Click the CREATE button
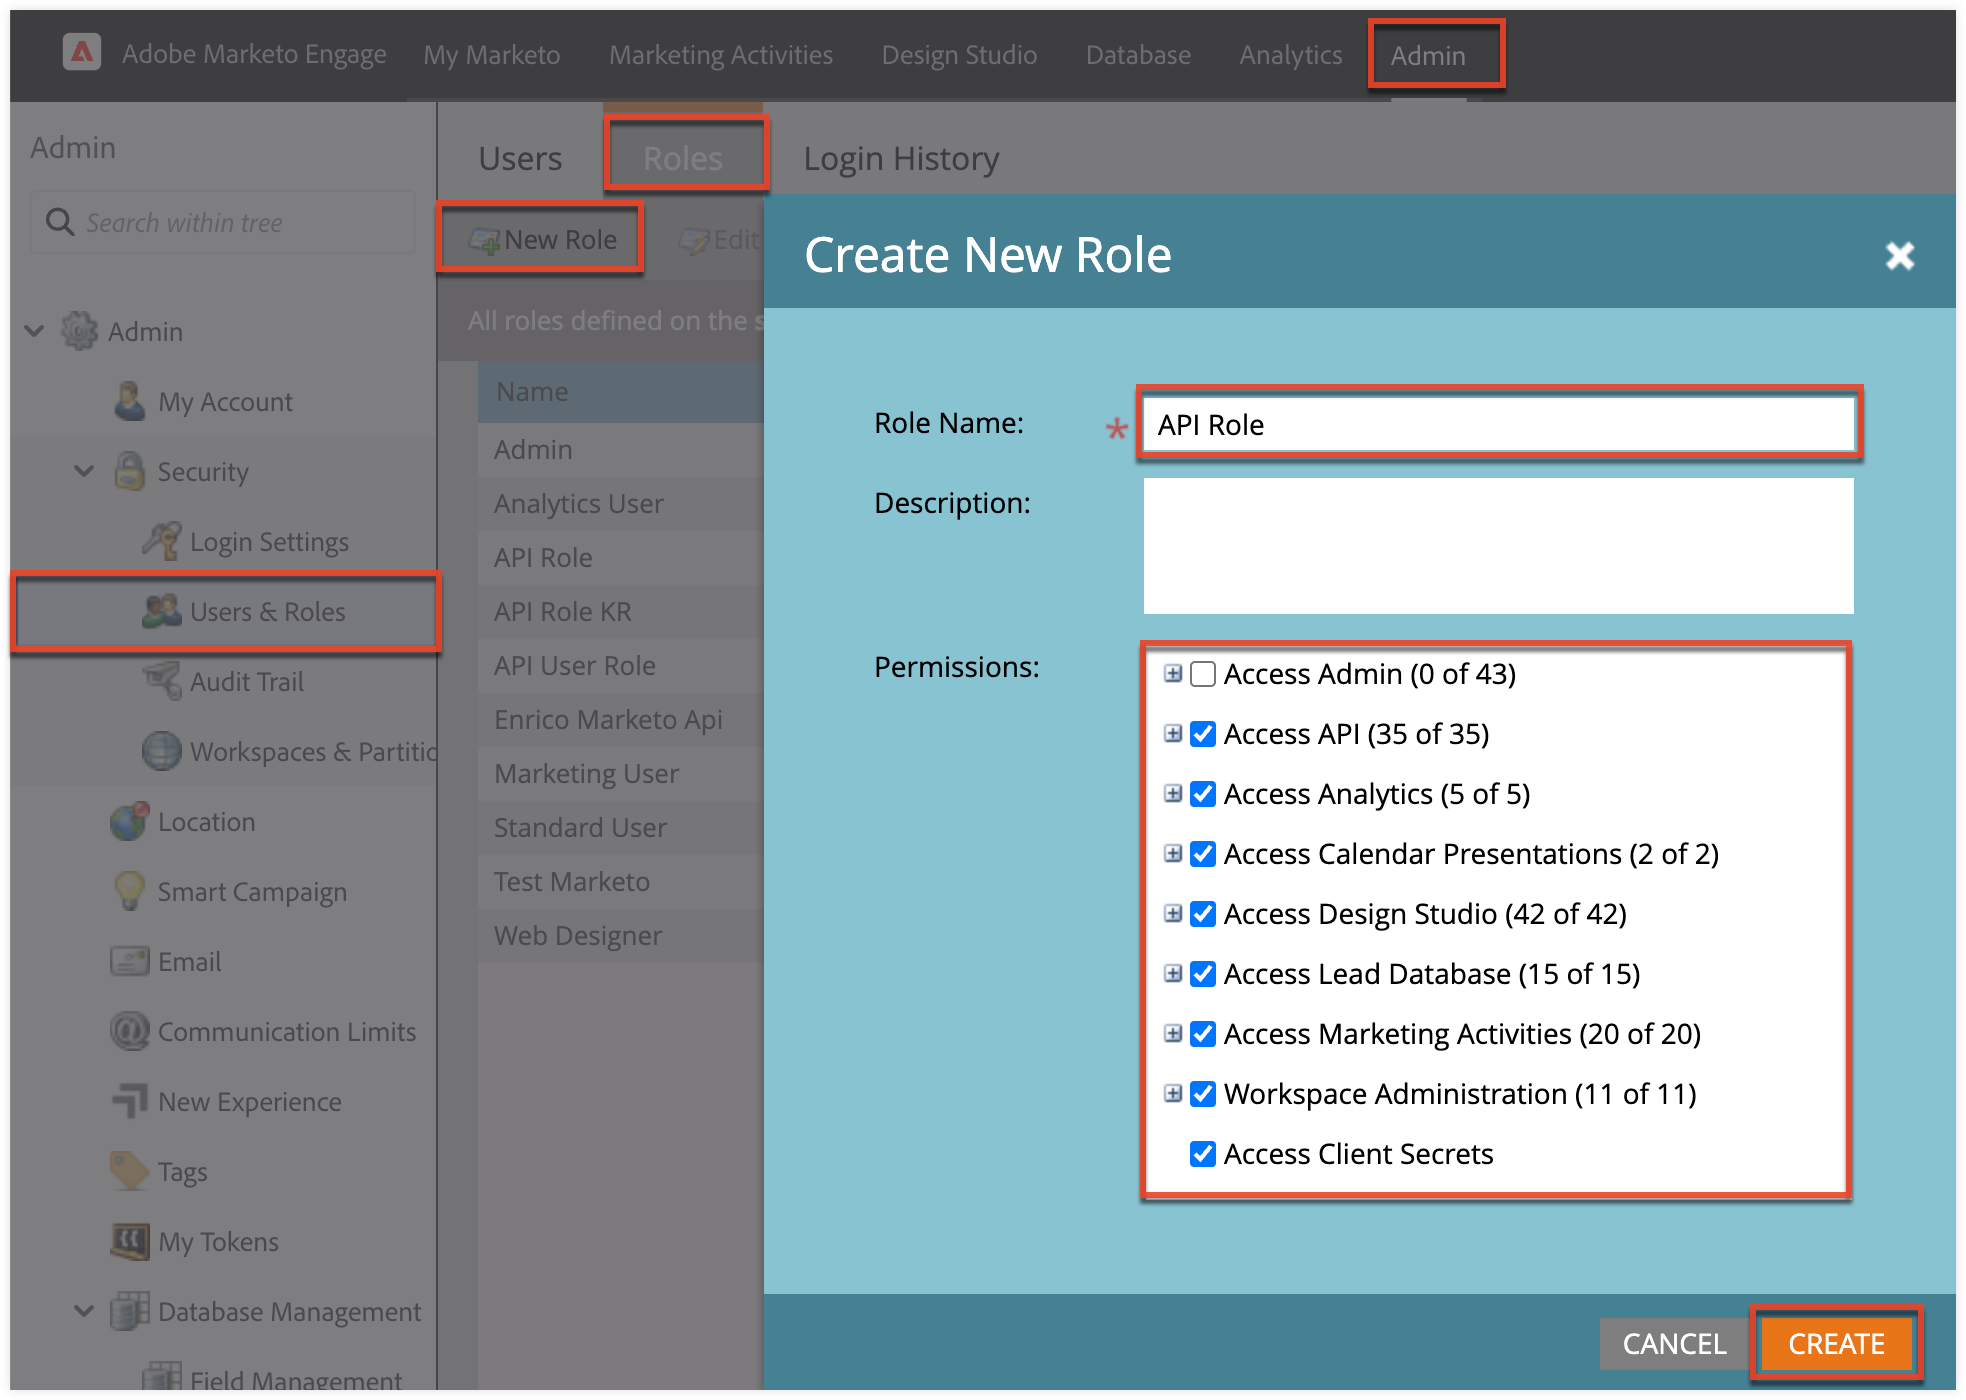 [x=1836, y=1344]
